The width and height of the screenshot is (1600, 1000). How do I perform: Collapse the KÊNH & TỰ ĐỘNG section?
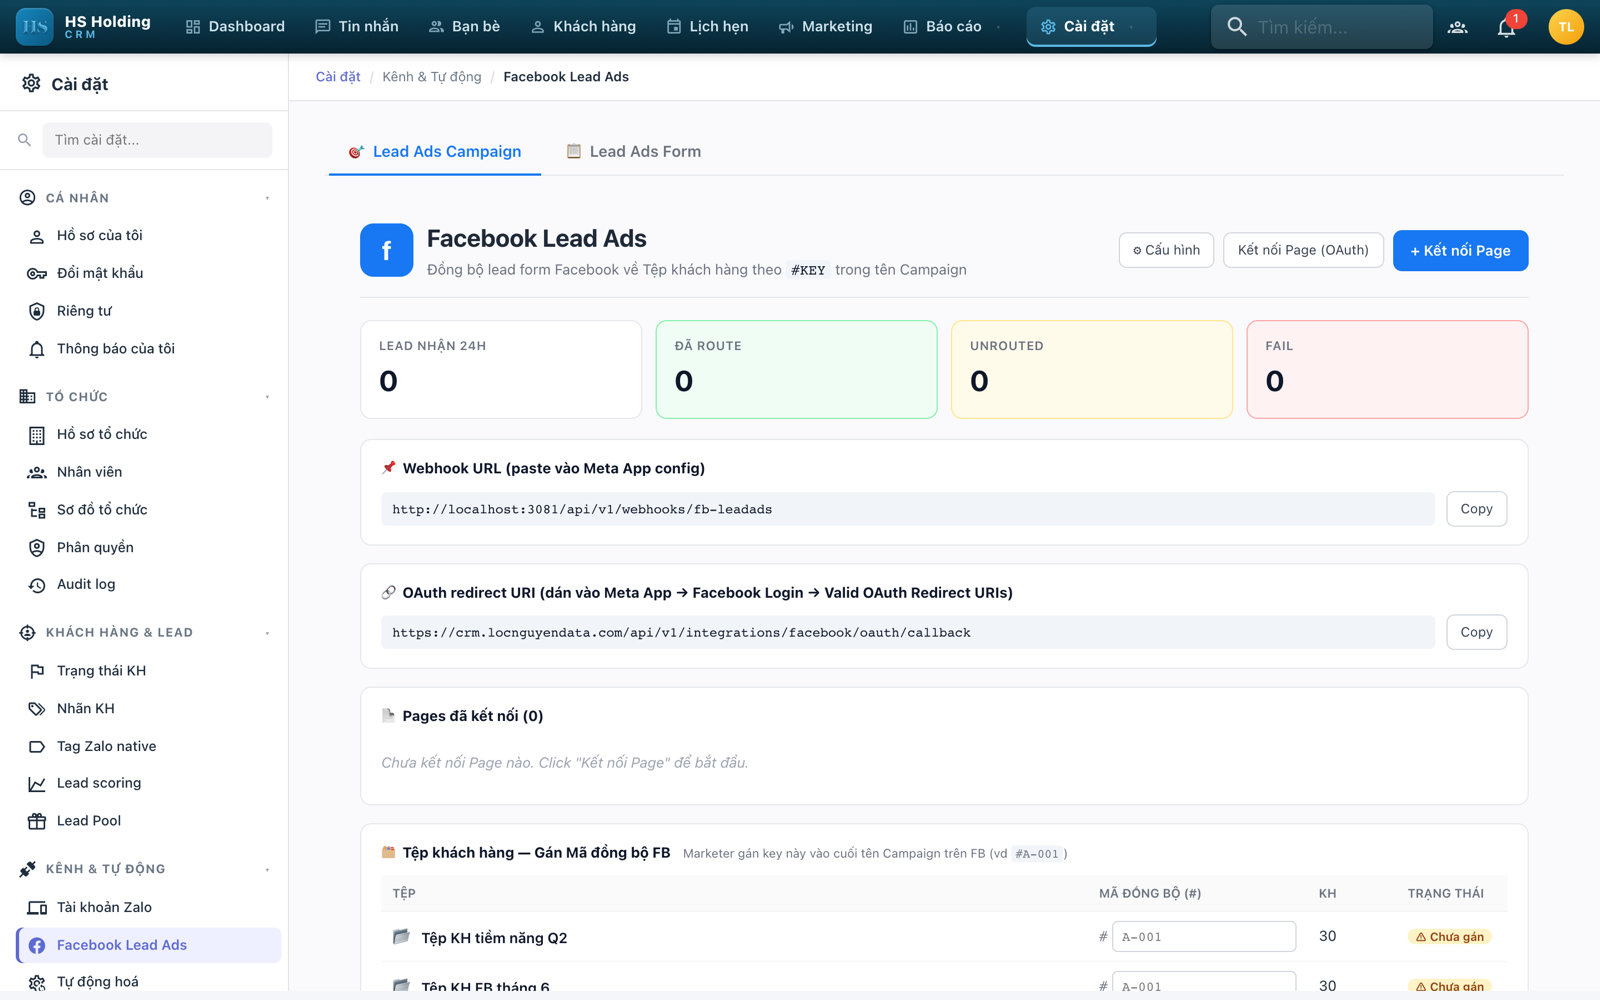tap(267, 870)
